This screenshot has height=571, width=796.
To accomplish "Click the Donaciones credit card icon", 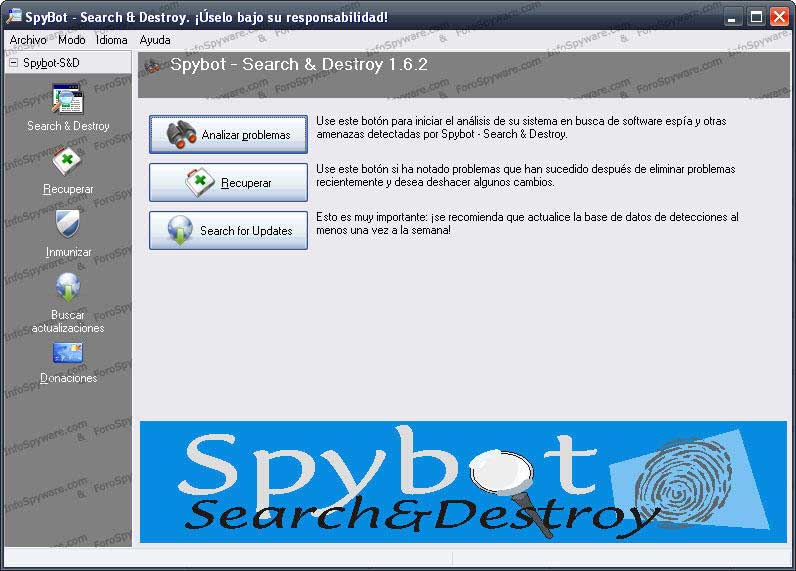I will coord(68,353).
